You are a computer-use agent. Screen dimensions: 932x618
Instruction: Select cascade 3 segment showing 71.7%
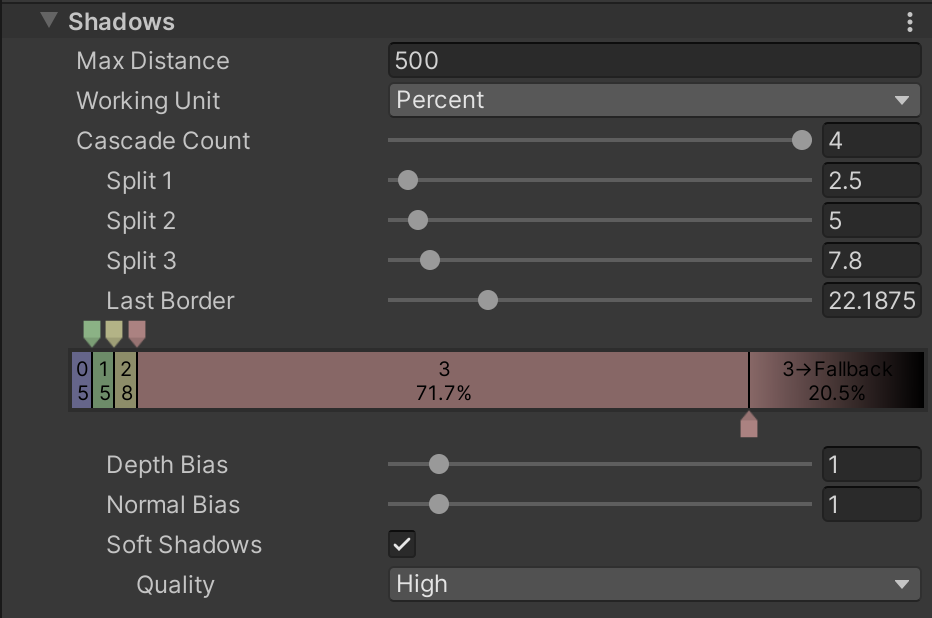443,380
